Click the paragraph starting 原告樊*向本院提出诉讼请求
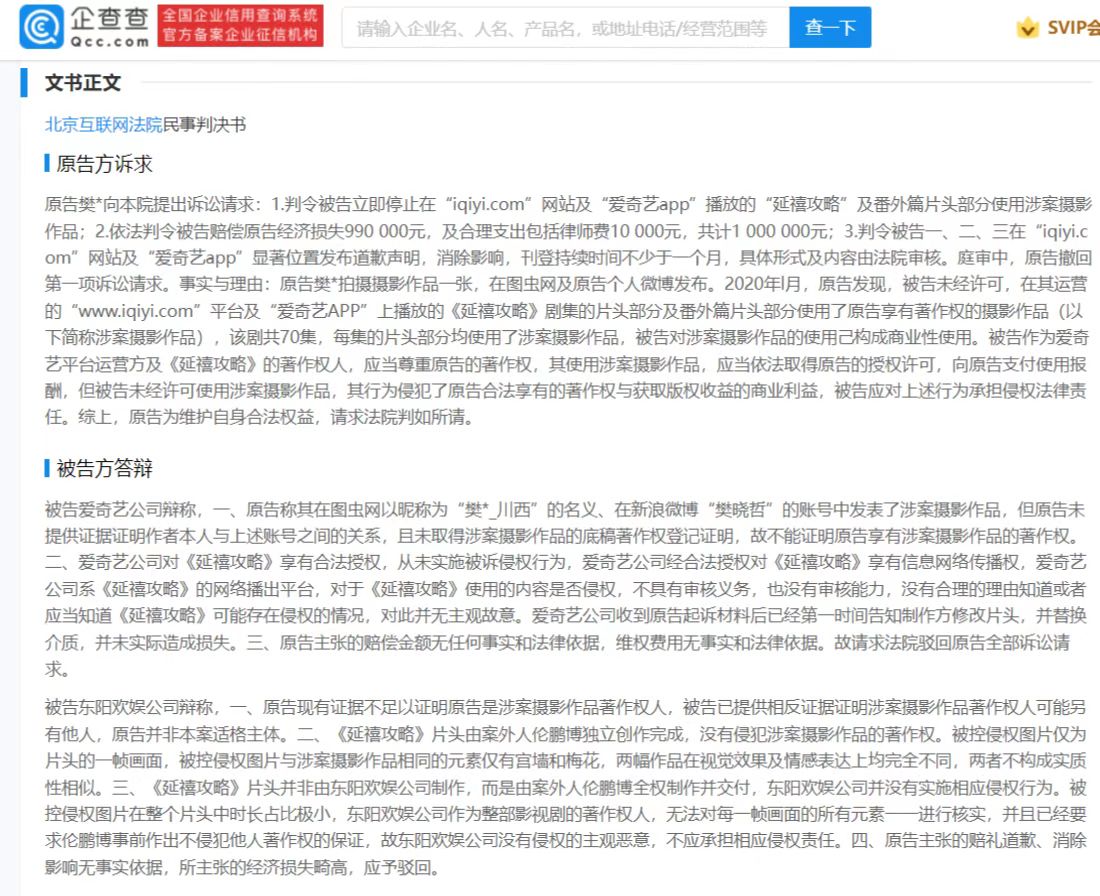 pyautogui.click(x=568, y=311)
